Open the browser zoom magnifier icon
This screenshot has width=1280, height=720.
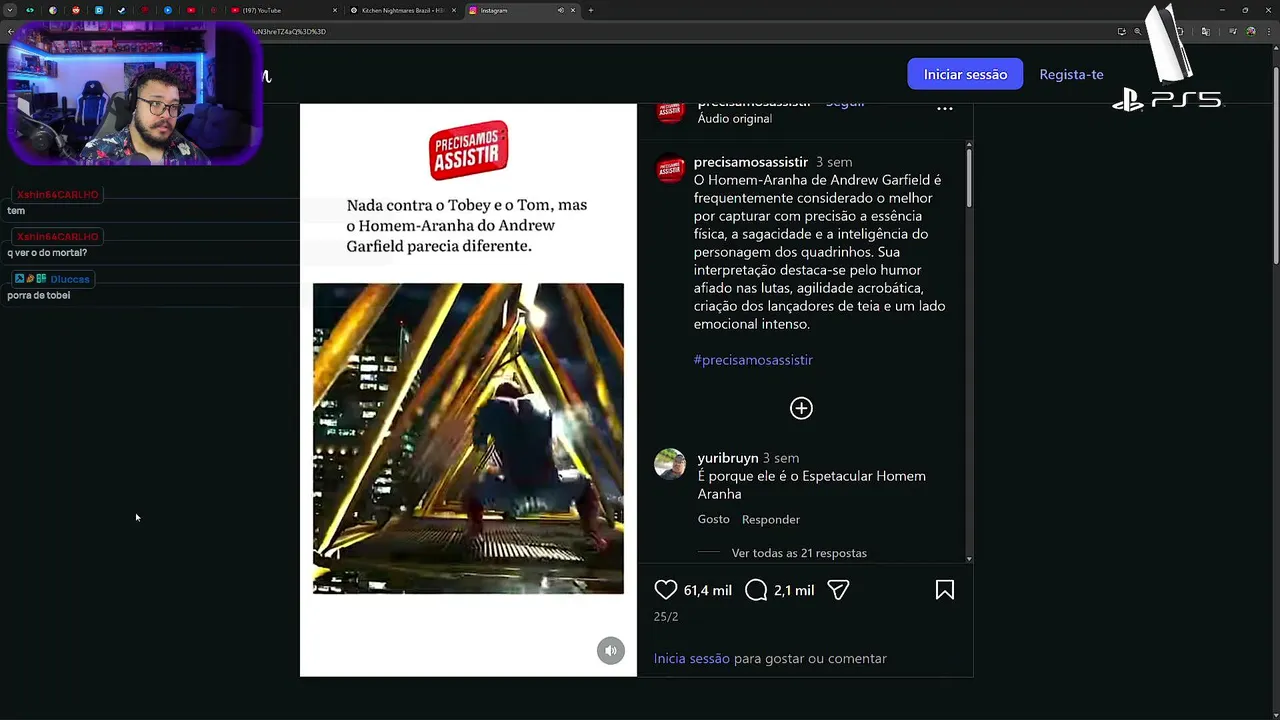(1138, 31)
